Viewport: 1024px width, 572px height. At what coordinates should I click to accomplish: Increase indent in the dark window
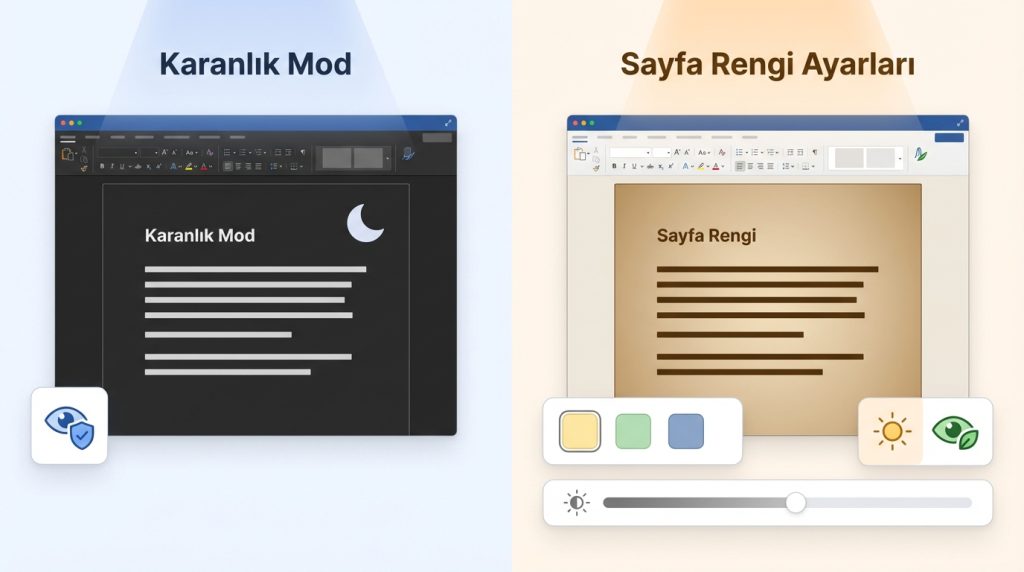coord(288,152)
